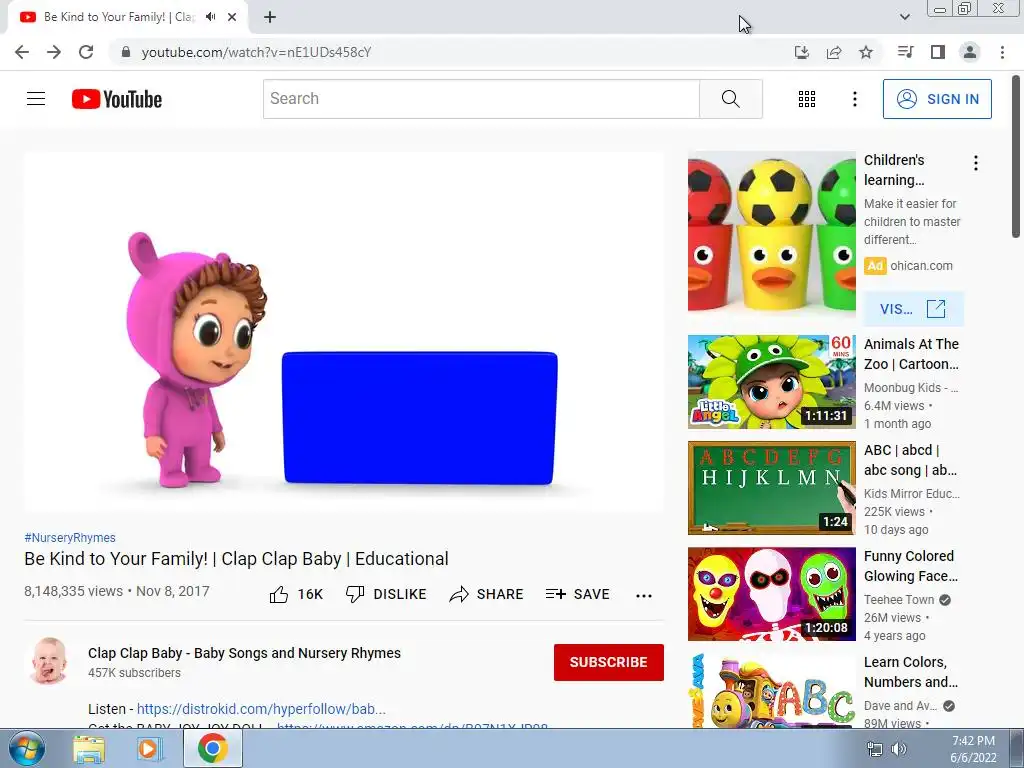The image size is (1024, 768).
Task: Click the VIS... ad visit button
Action: pos(914,309)
